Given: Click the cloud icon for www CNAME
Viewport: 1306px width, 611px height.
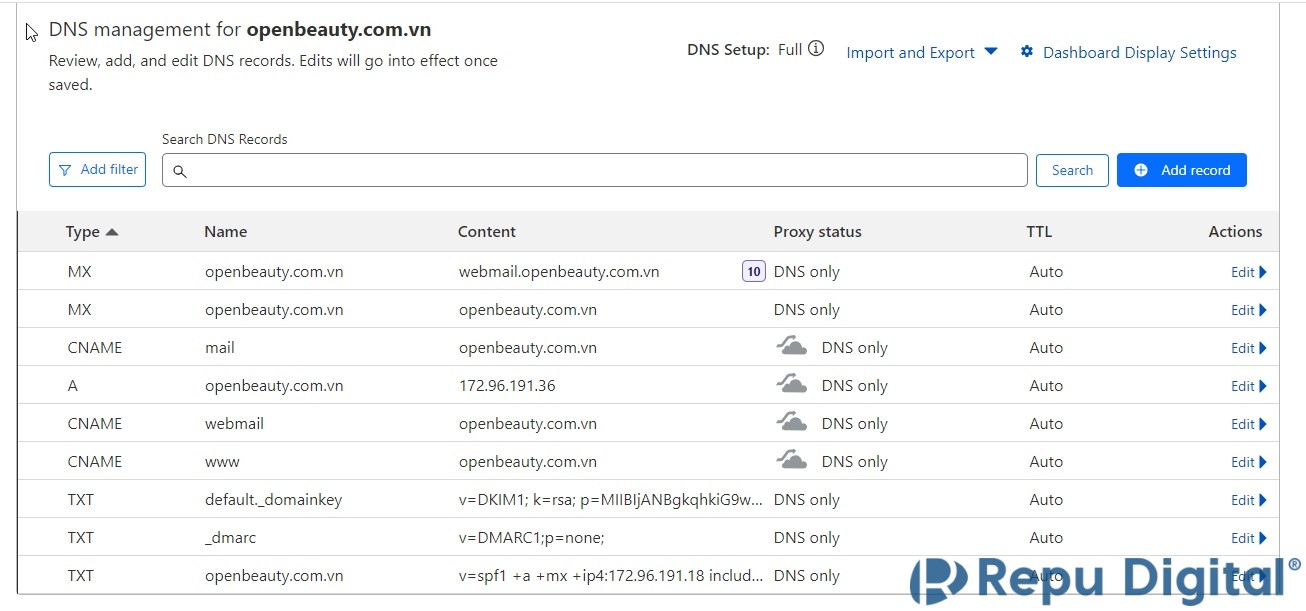Looking at the screenshot, I should coord(792,461).
